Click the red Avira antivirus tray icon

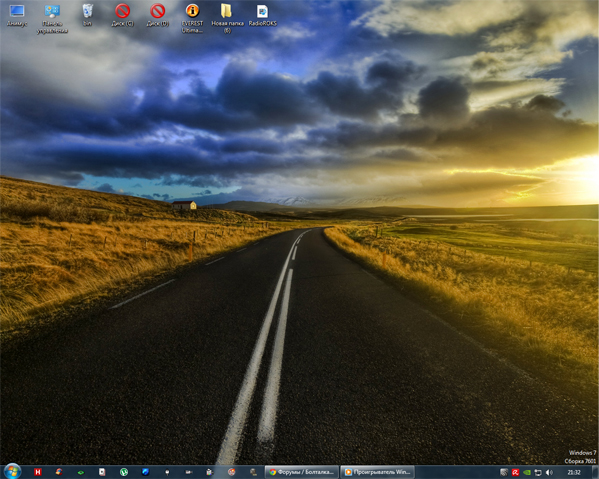tap(515, 473)
